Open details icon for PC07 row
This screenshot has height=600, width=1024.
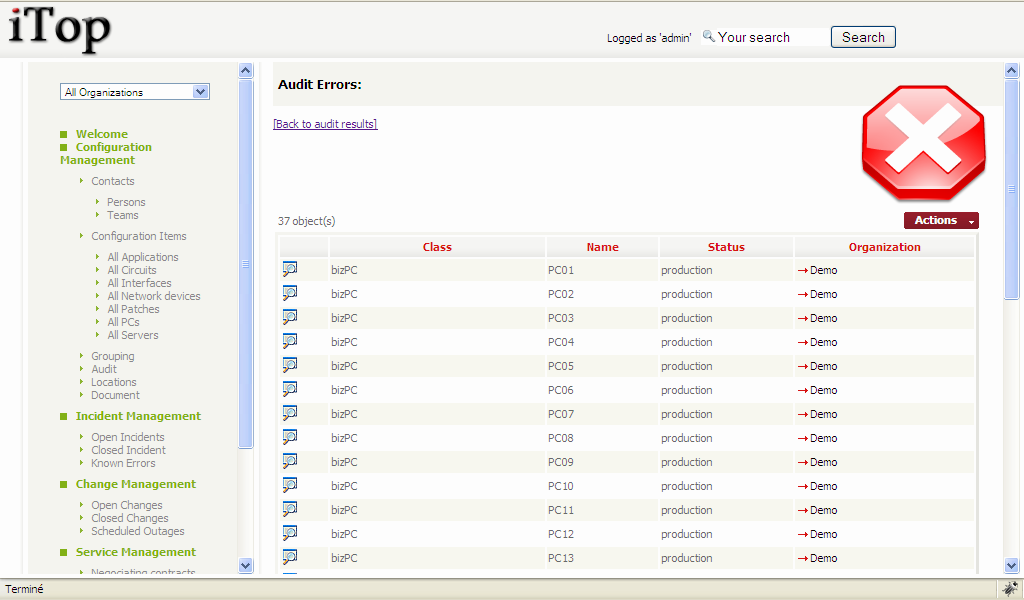click(x=290, y=413)
